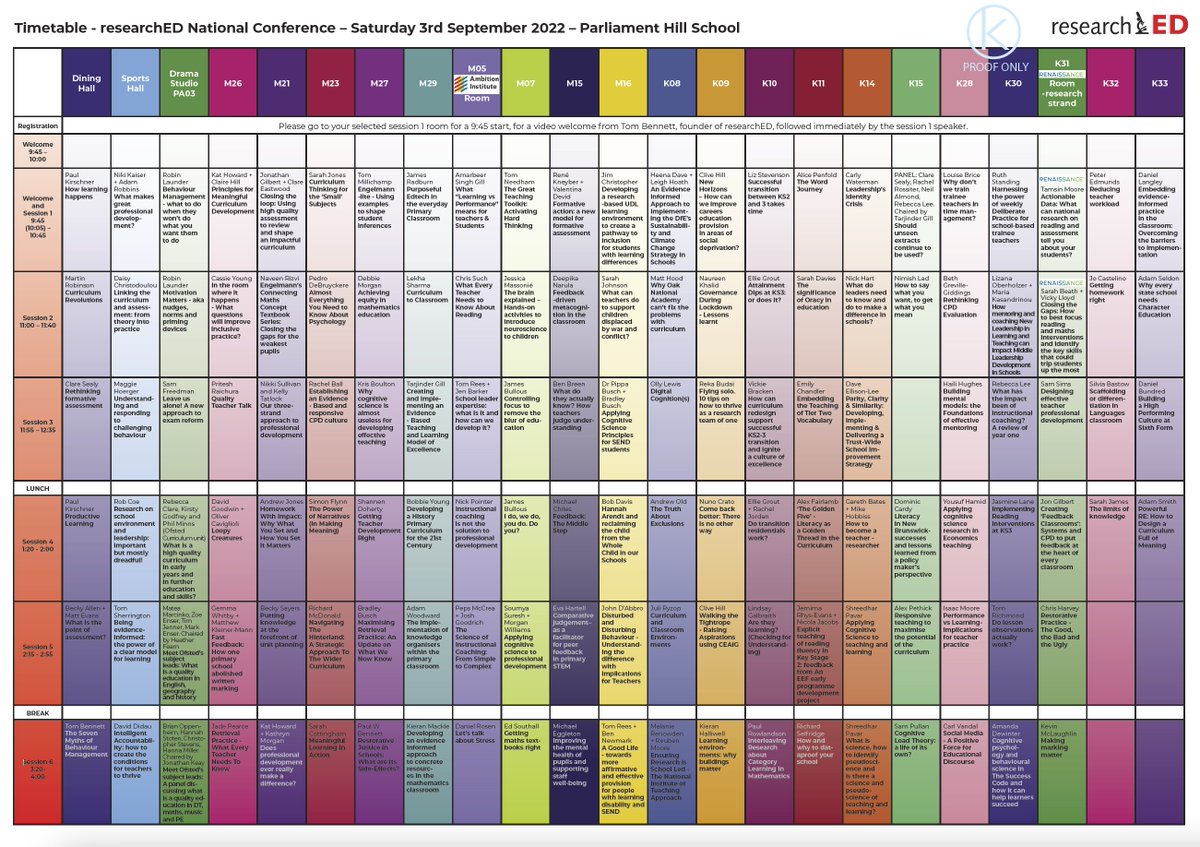Image resolution: width=1200 pixels, height=847 pixels.
Task: Open Sarah James 'The limits of knowledge' cell
Action: pos(1110,547)
